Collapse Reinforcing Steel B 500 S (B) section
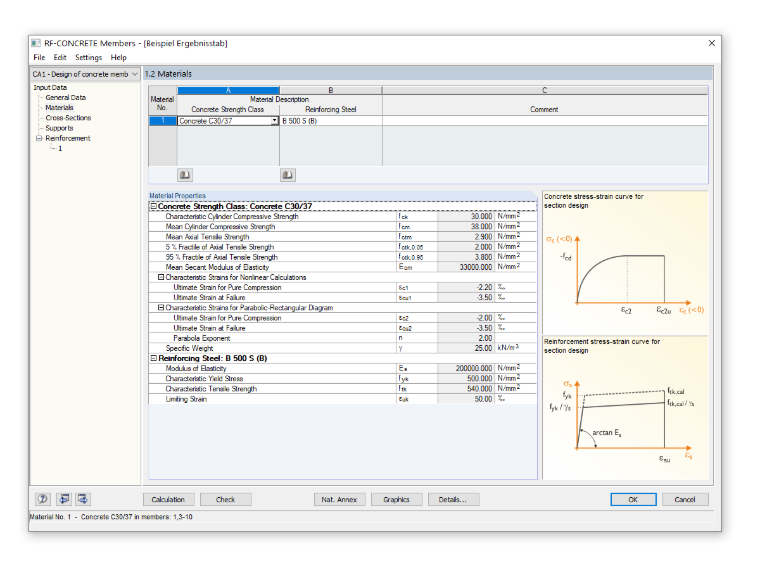Viewport: 760px width, 570px height. pos(154,358)
